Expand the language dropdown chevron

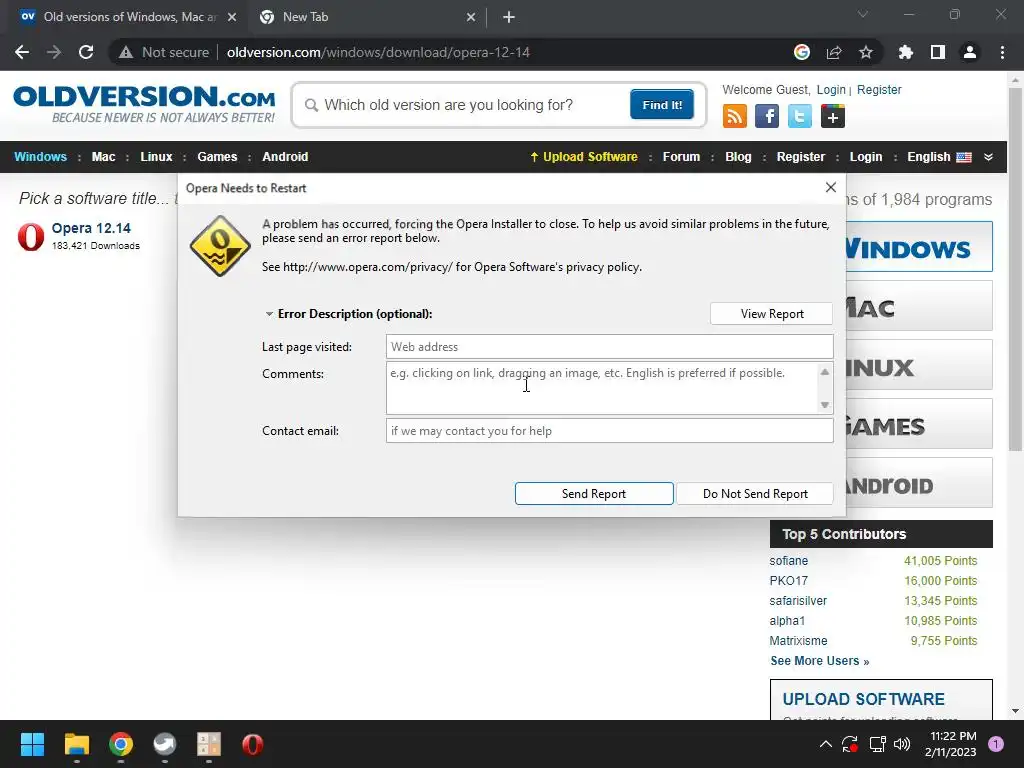(988, 157)
